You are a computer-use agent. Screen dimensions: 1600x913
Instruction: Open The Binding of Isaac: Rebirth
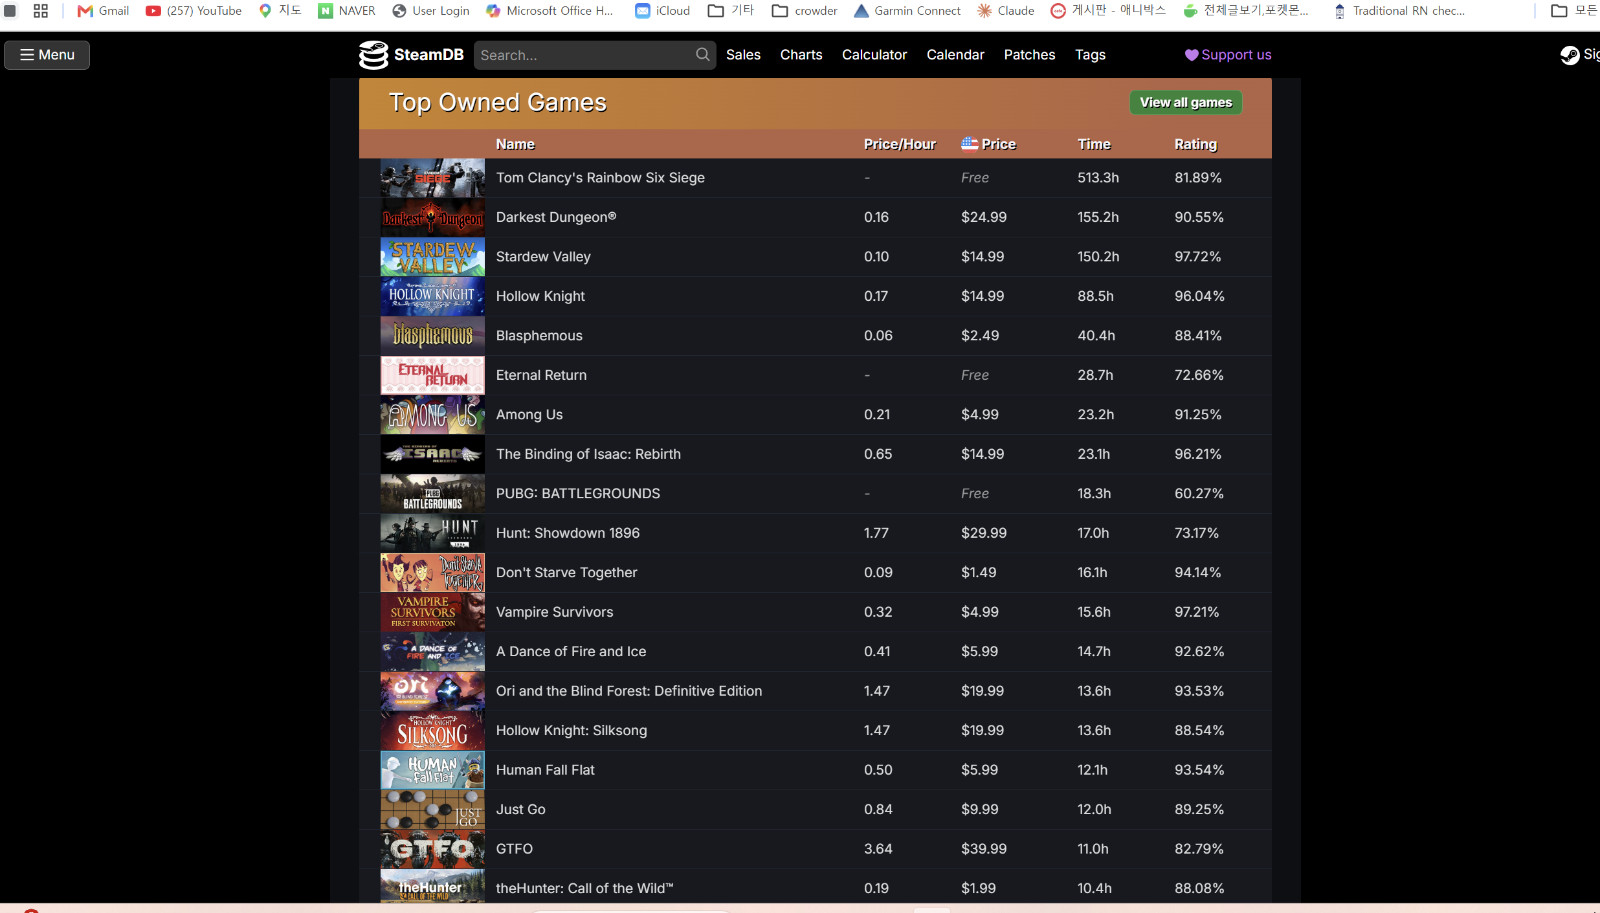pos(588,454)
